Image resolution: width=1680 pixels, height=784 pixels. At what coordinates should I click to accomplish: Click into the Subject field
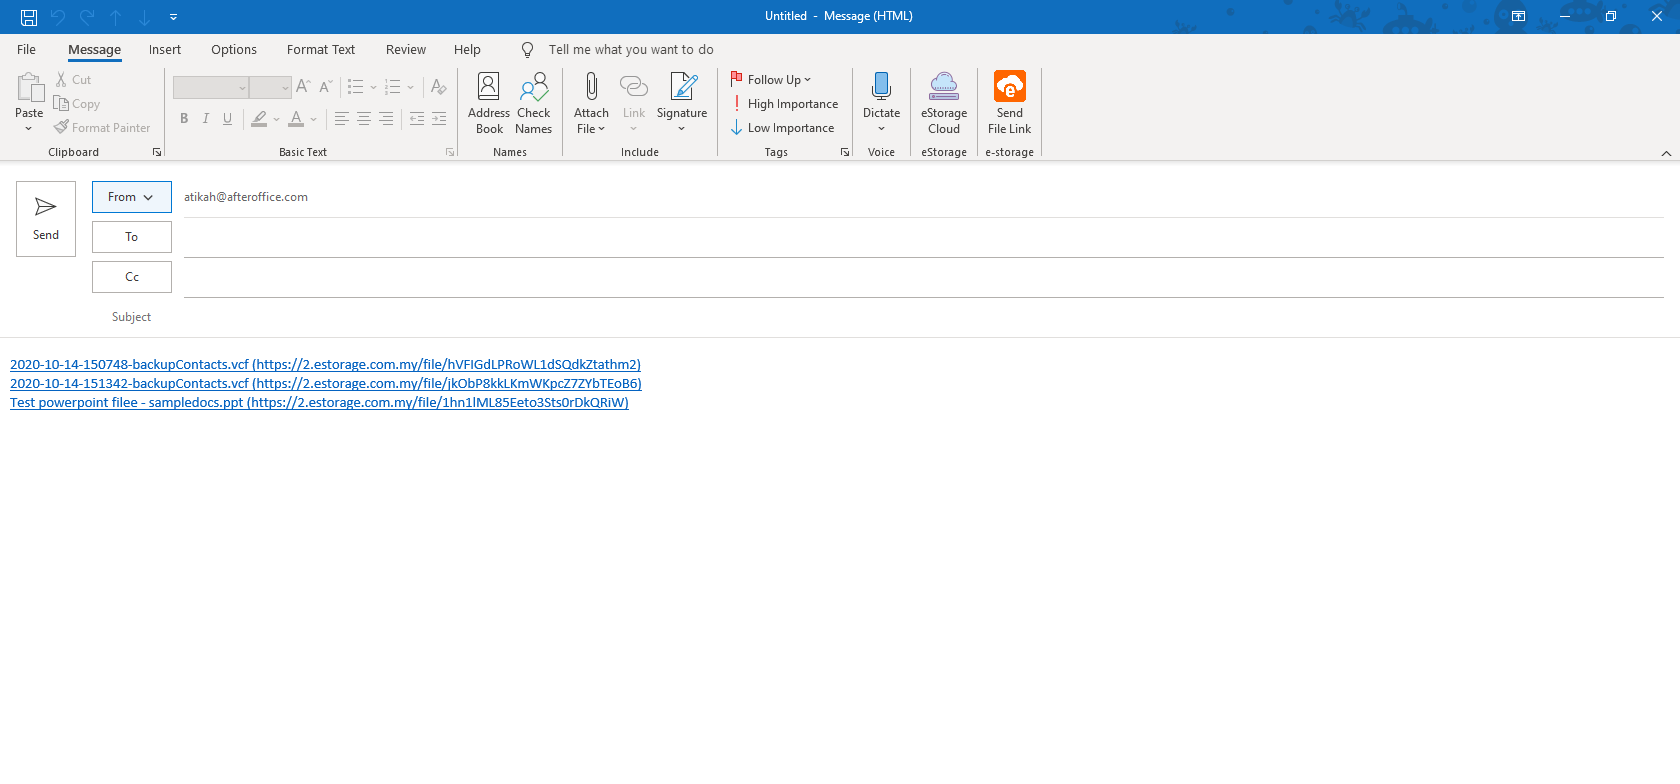[900, 317]
